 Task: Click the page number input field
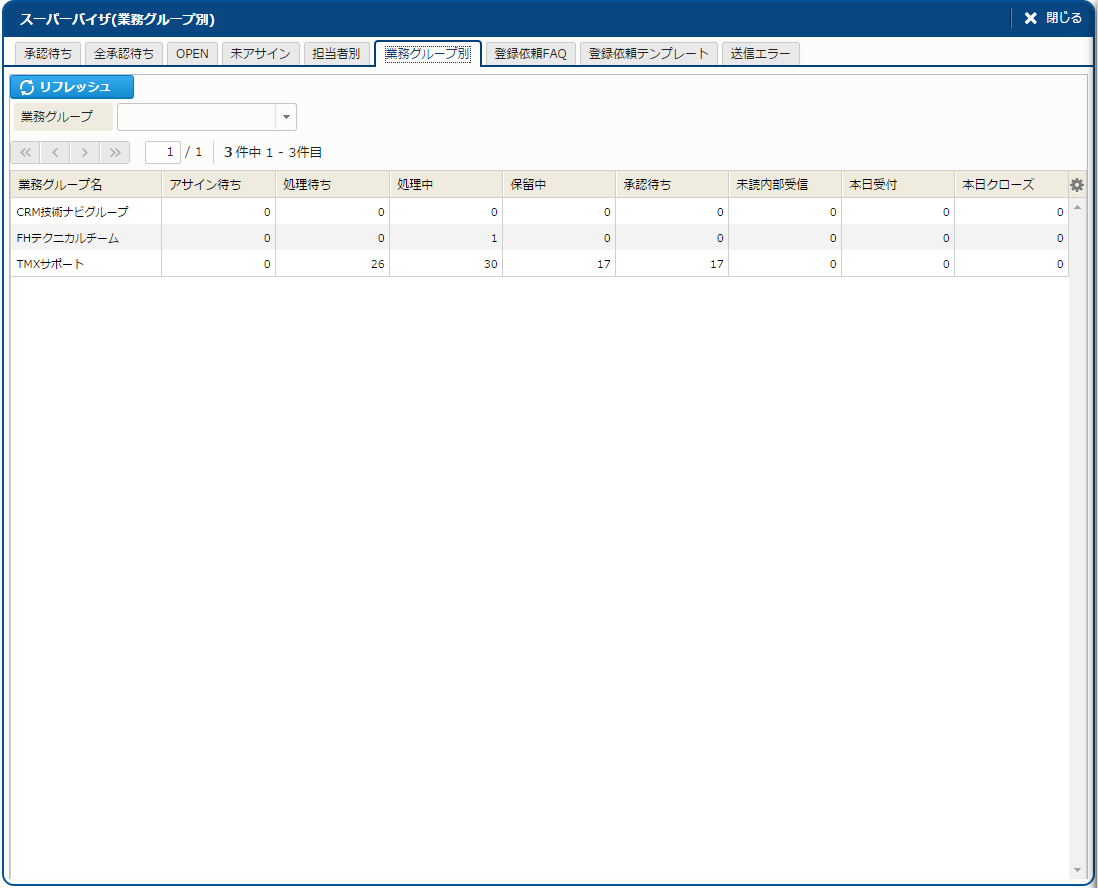163,153
